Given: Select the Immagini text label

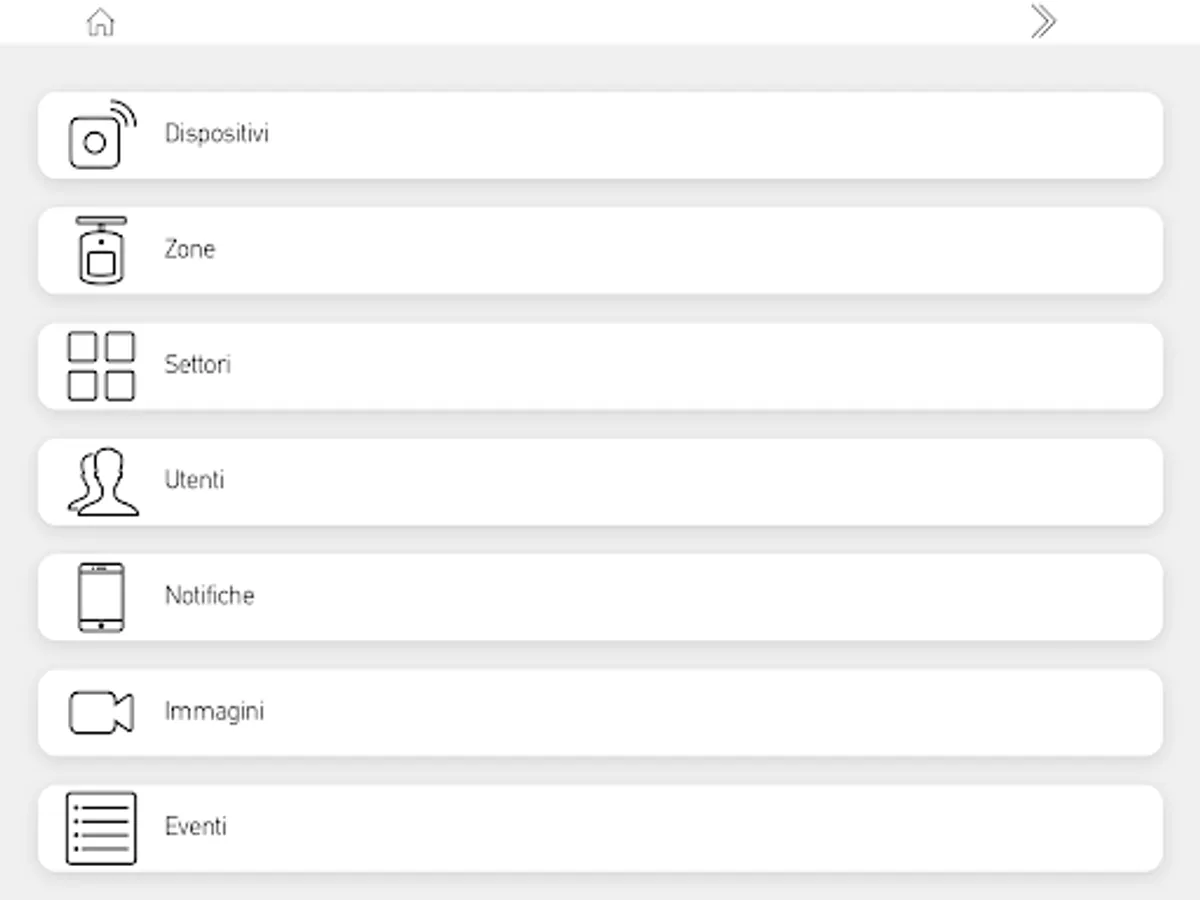Looking at the screenshot, I should click(215, 712).
